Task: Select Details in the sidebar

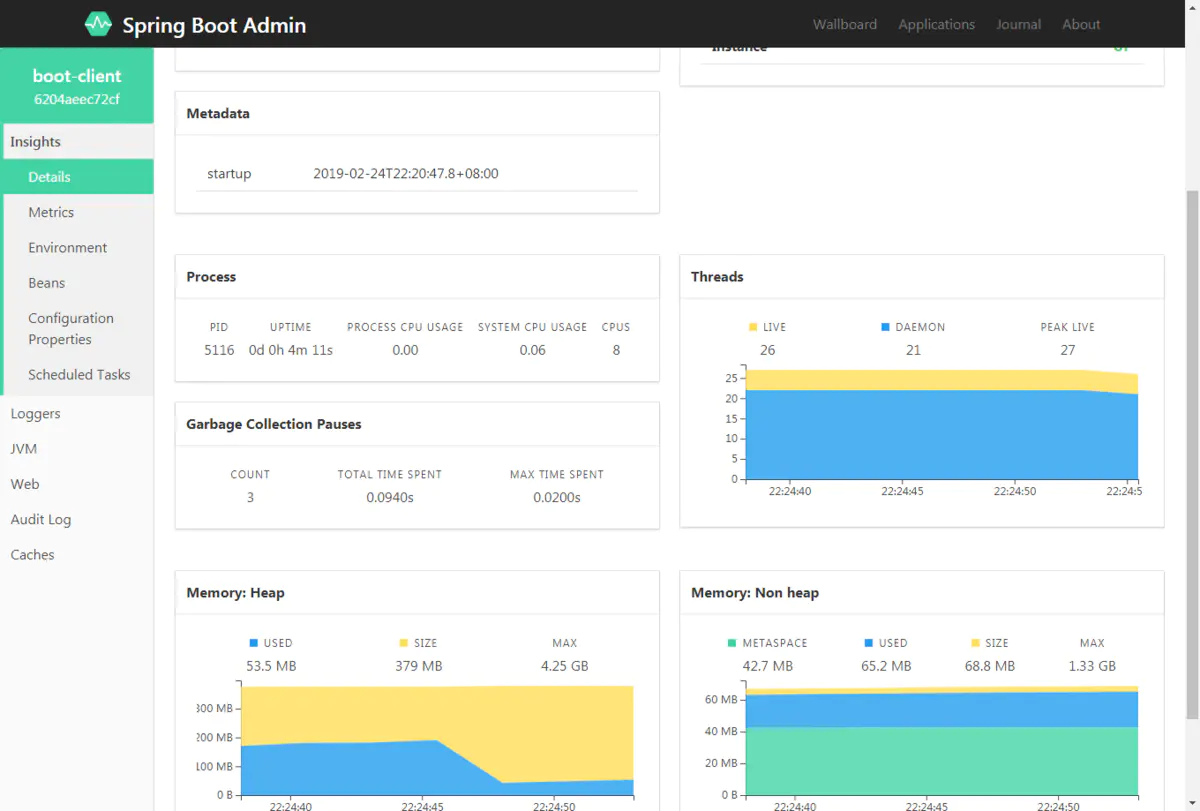Action: 79,177
